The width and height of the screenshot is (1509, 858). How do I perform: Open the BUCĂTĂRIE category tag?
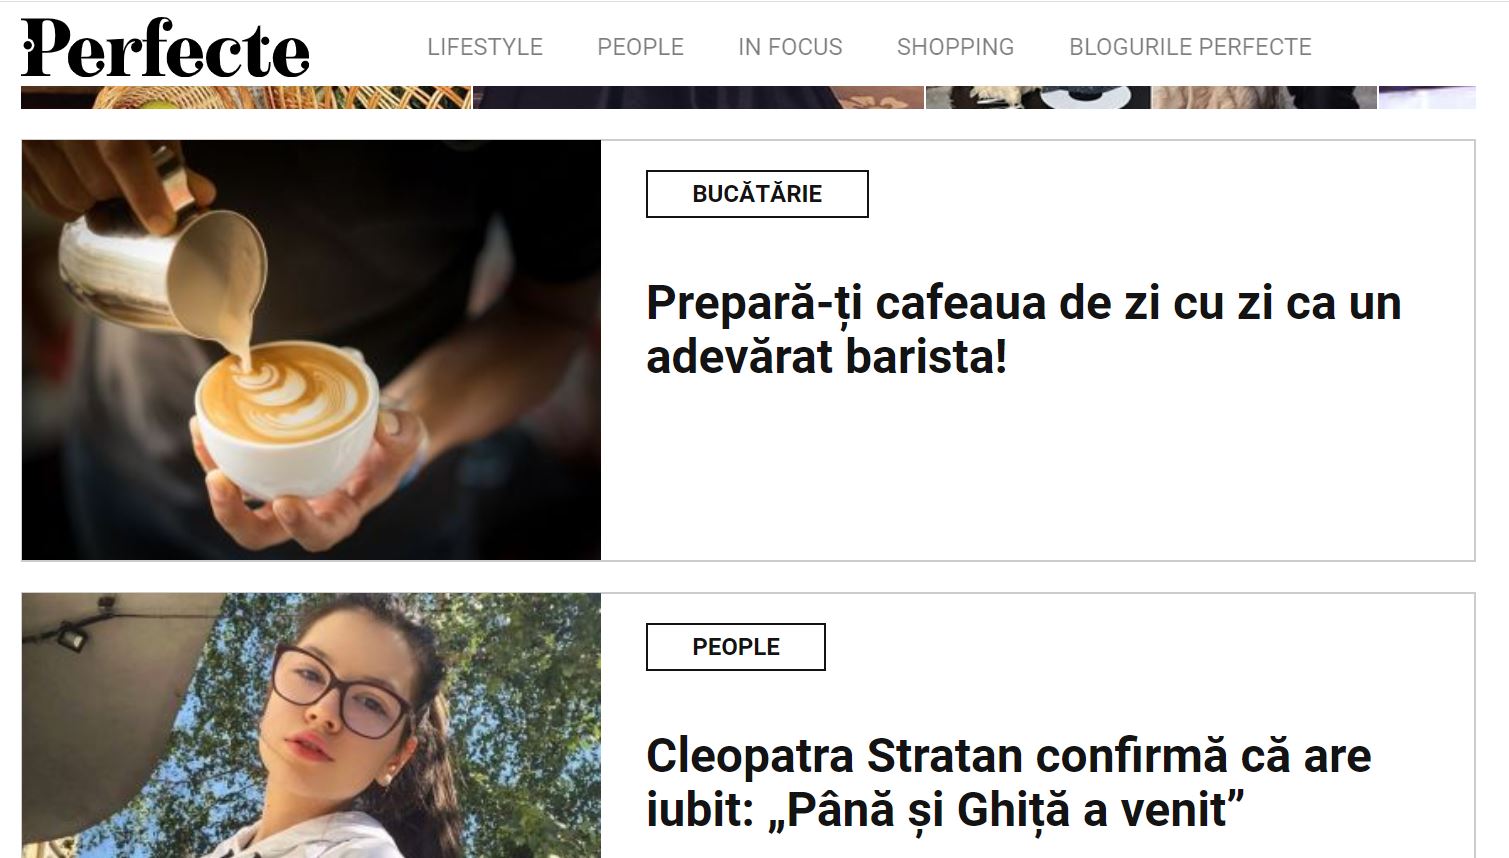pos(757,194)
